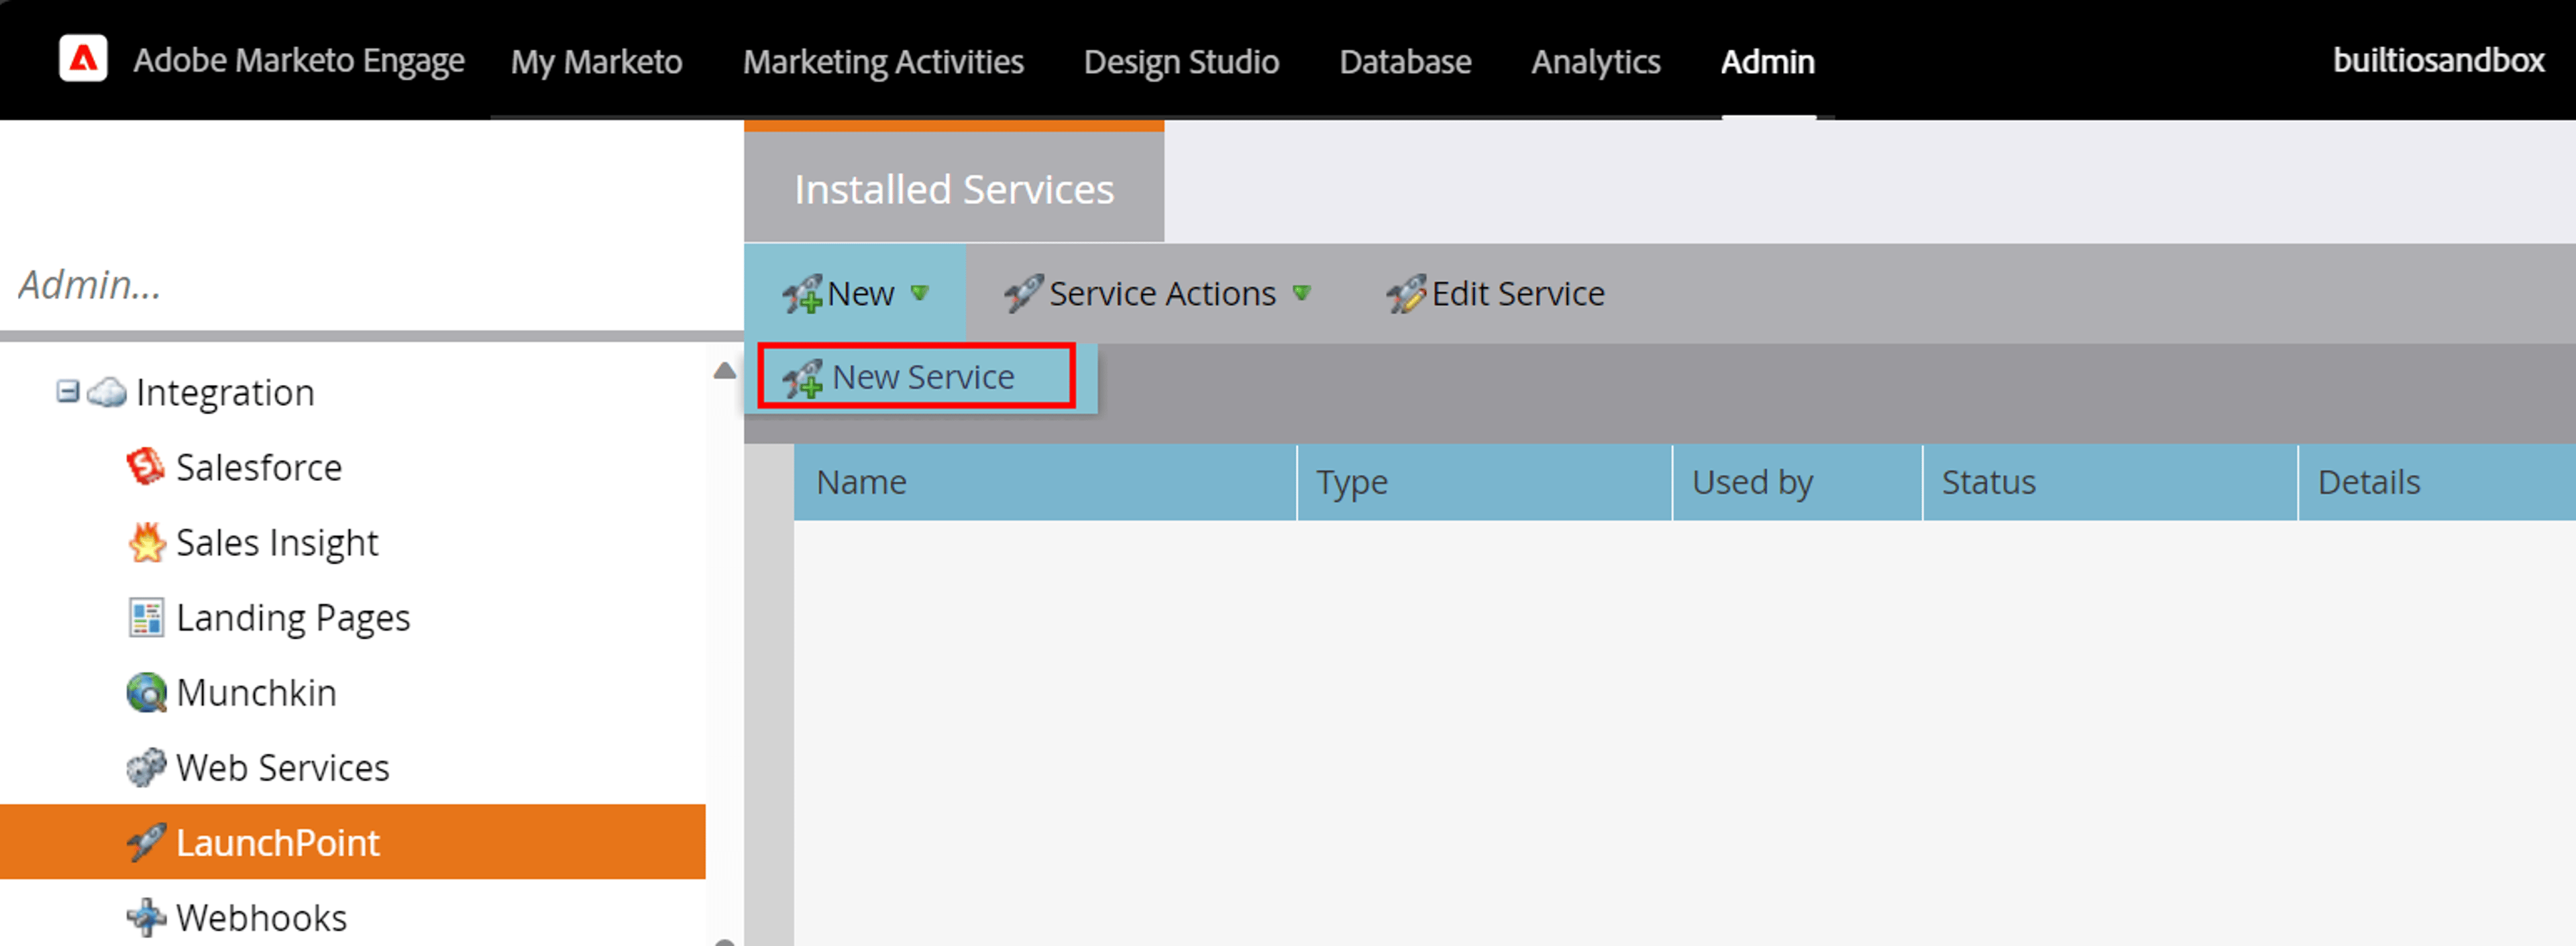Image resolution: width=2576 pixels, height=946 pixels.
Task: Select the Integration tree label
Action: point(225,392)
